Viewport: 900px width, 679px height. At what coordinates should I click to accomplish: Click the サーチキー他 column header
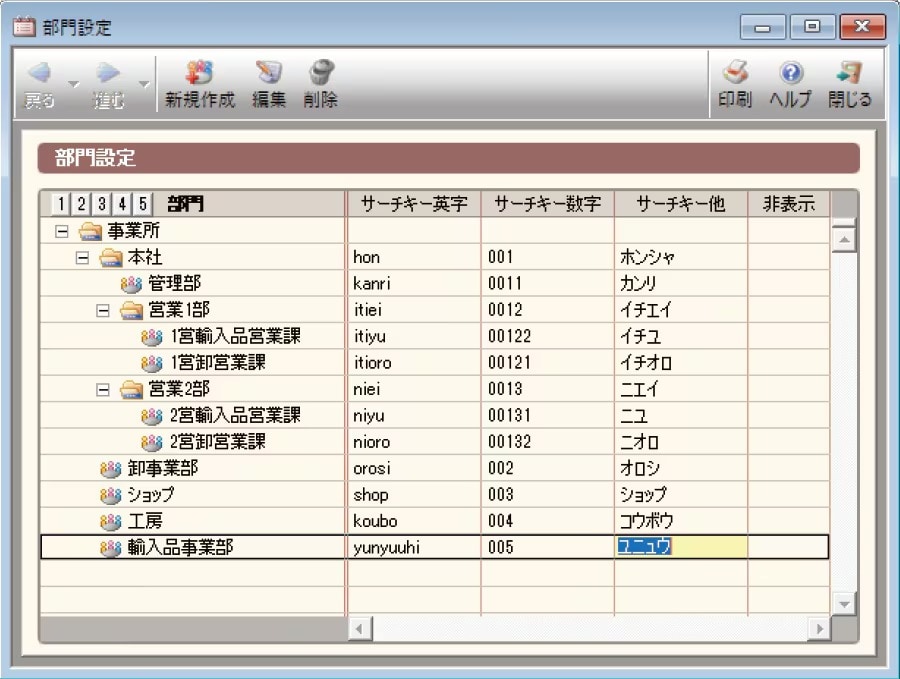click(681, 204)
